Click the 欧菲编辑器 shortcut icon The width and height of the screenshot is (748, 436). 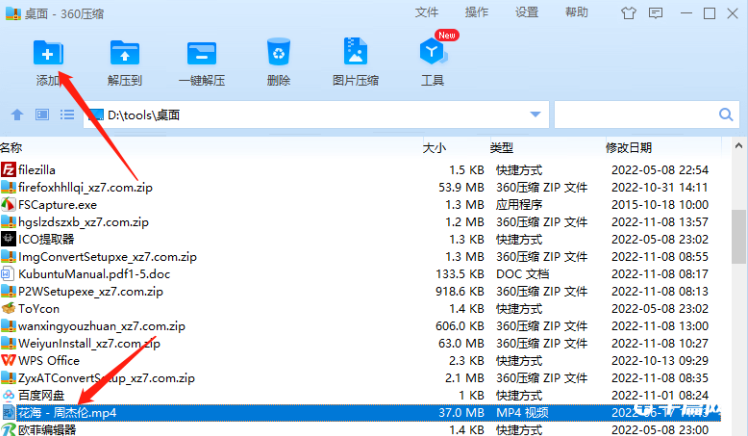[x=8, y=429]
